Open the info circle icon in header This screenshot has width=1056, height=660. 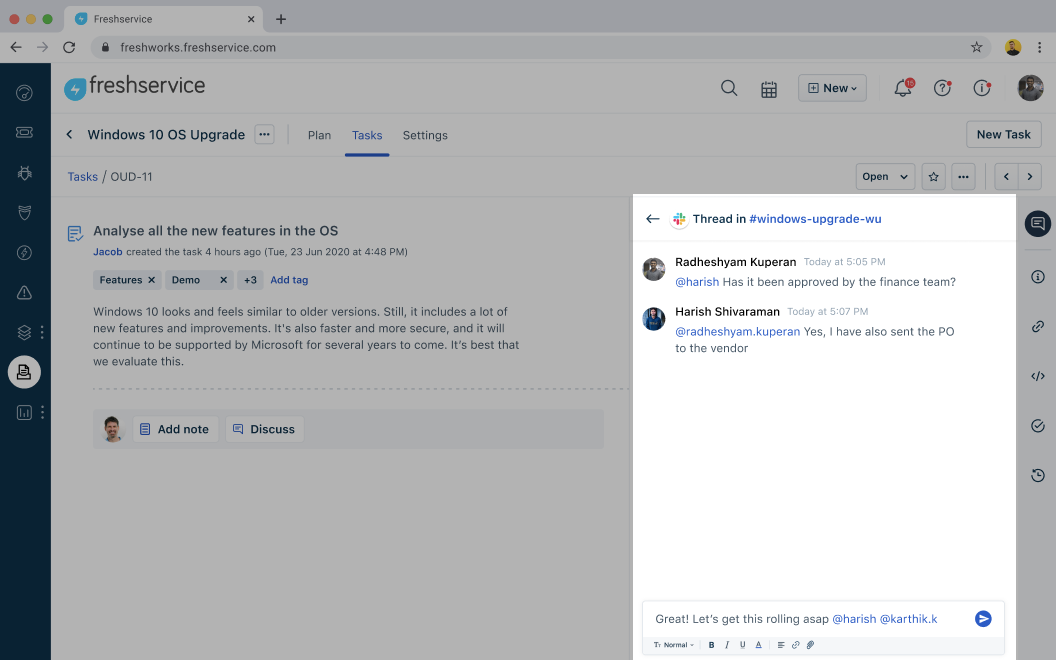(982, 88)
